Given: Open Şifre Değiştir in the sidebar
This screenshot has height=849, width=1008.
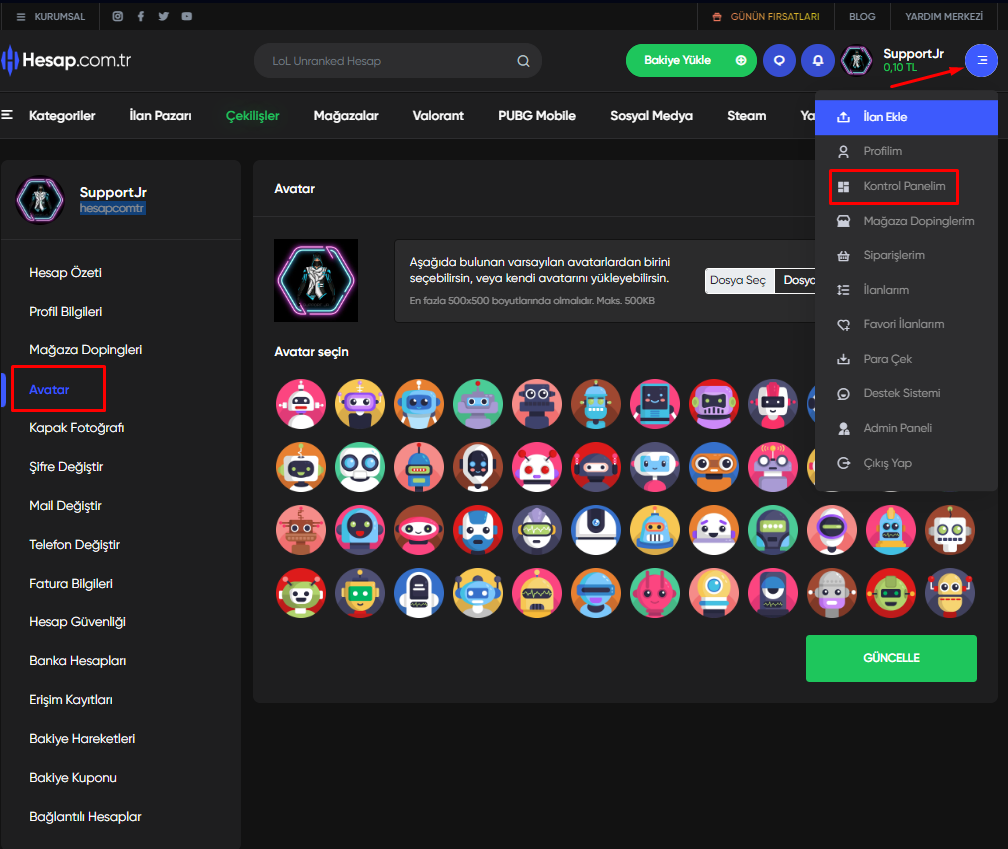Looking at the screenshot, I should (66, 467).
